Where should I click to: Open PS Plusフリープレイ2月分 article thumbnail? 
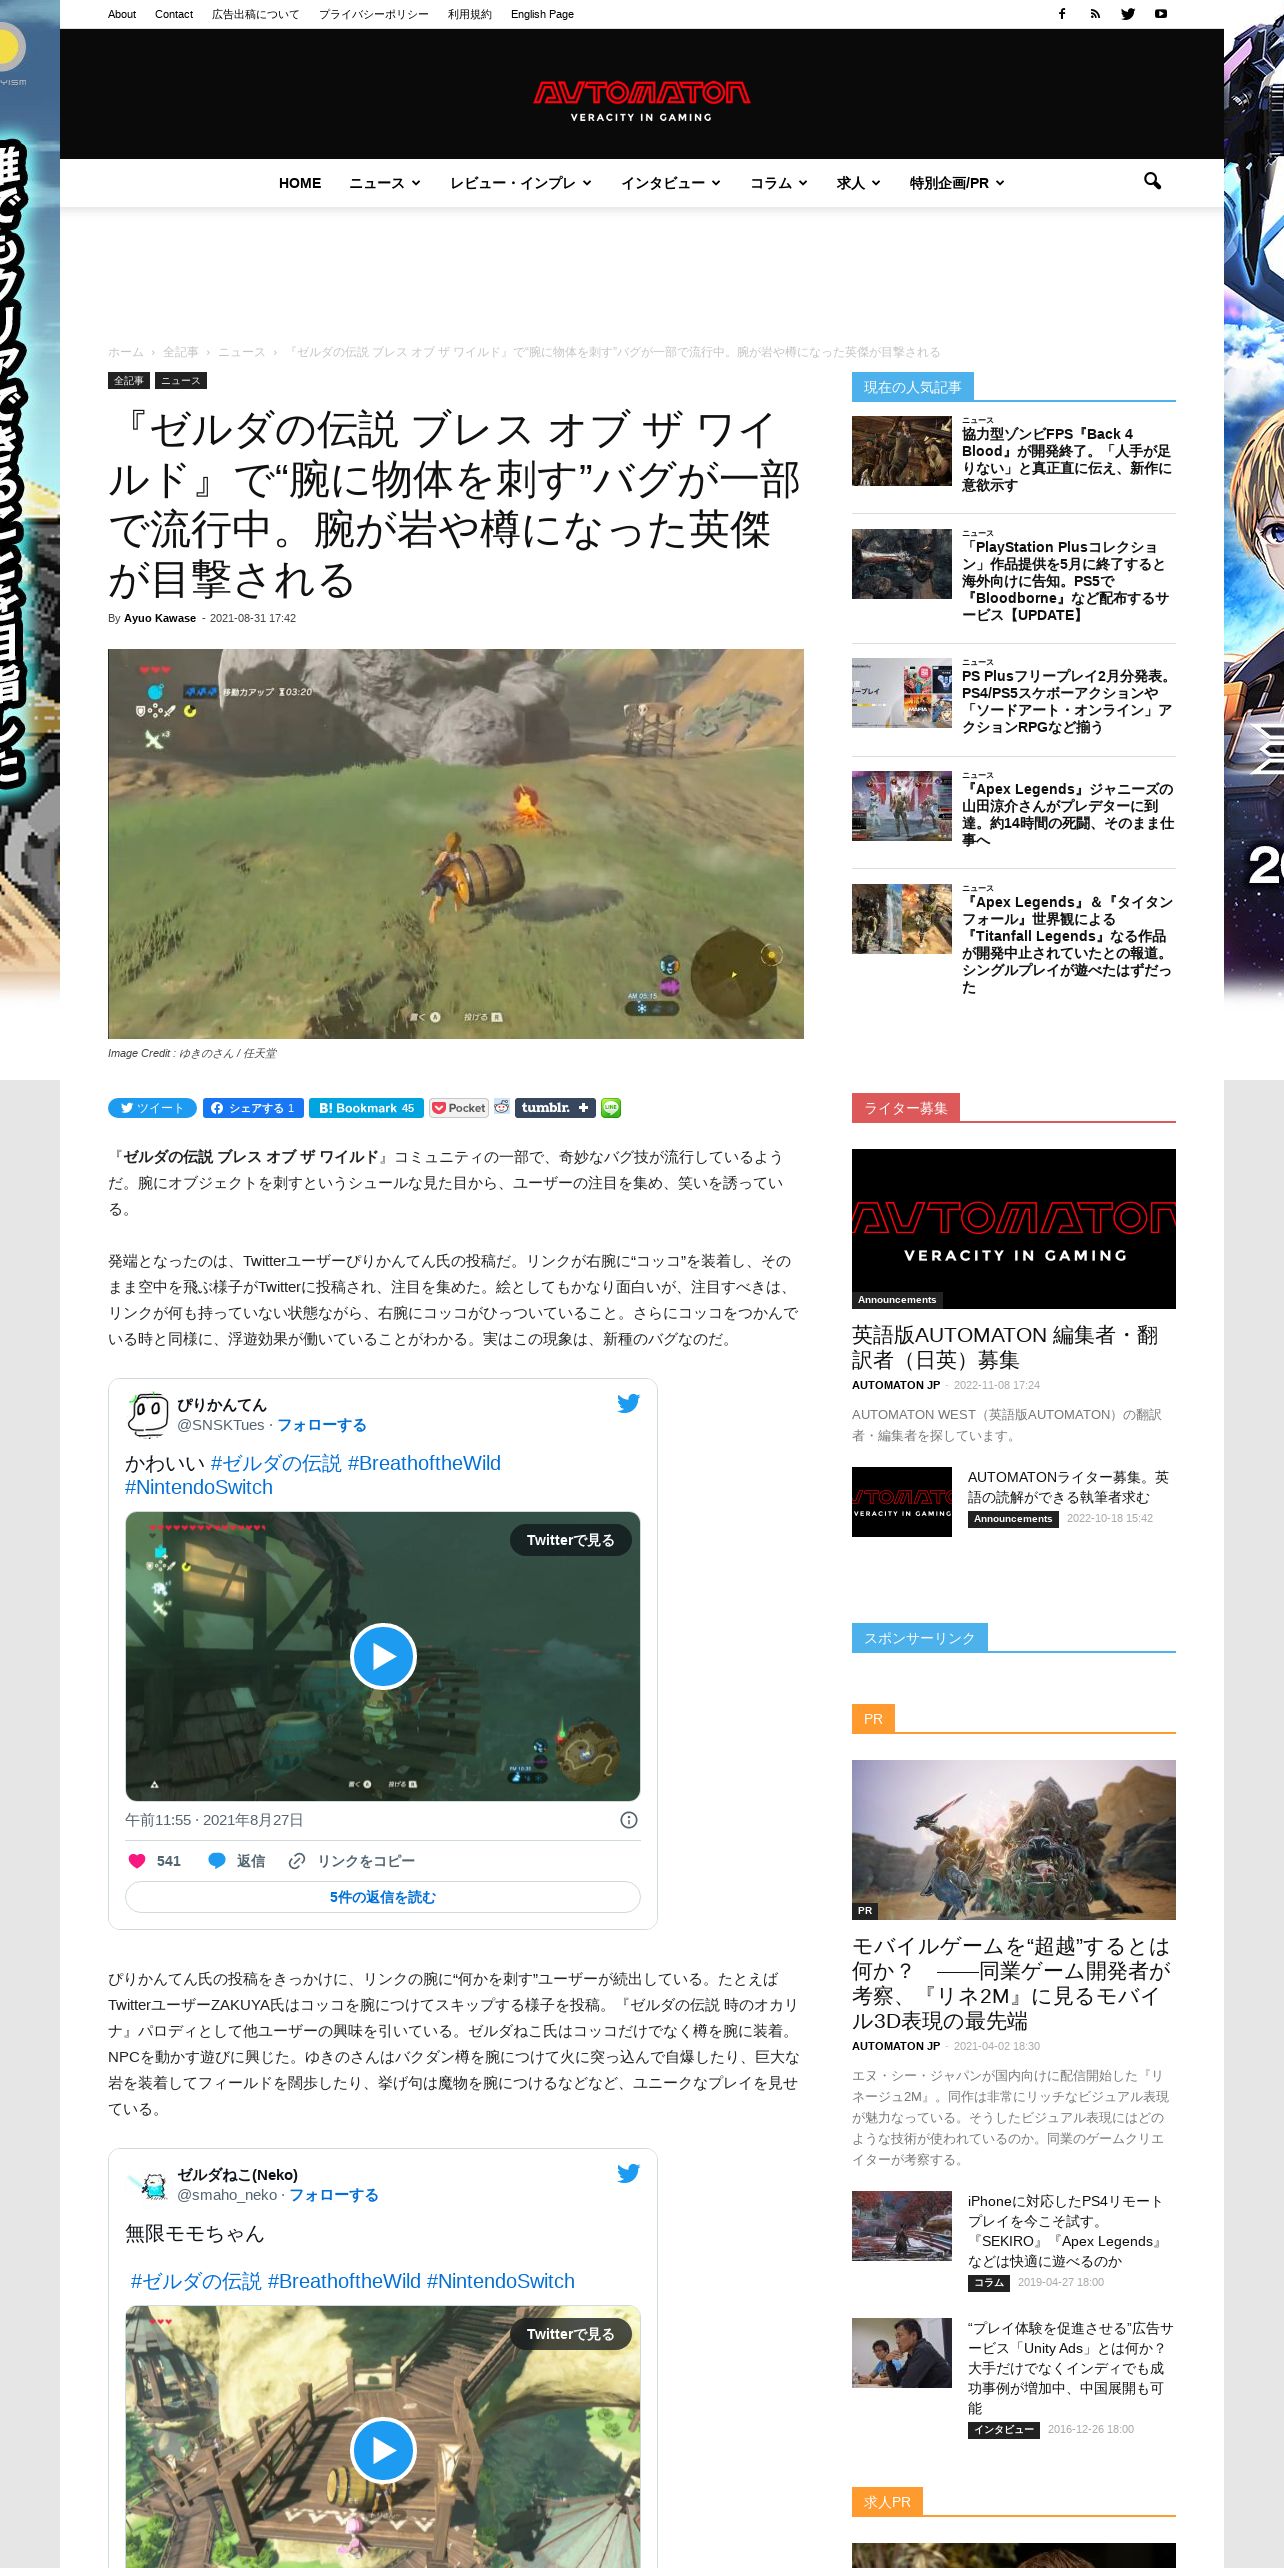tap(902, 693)
